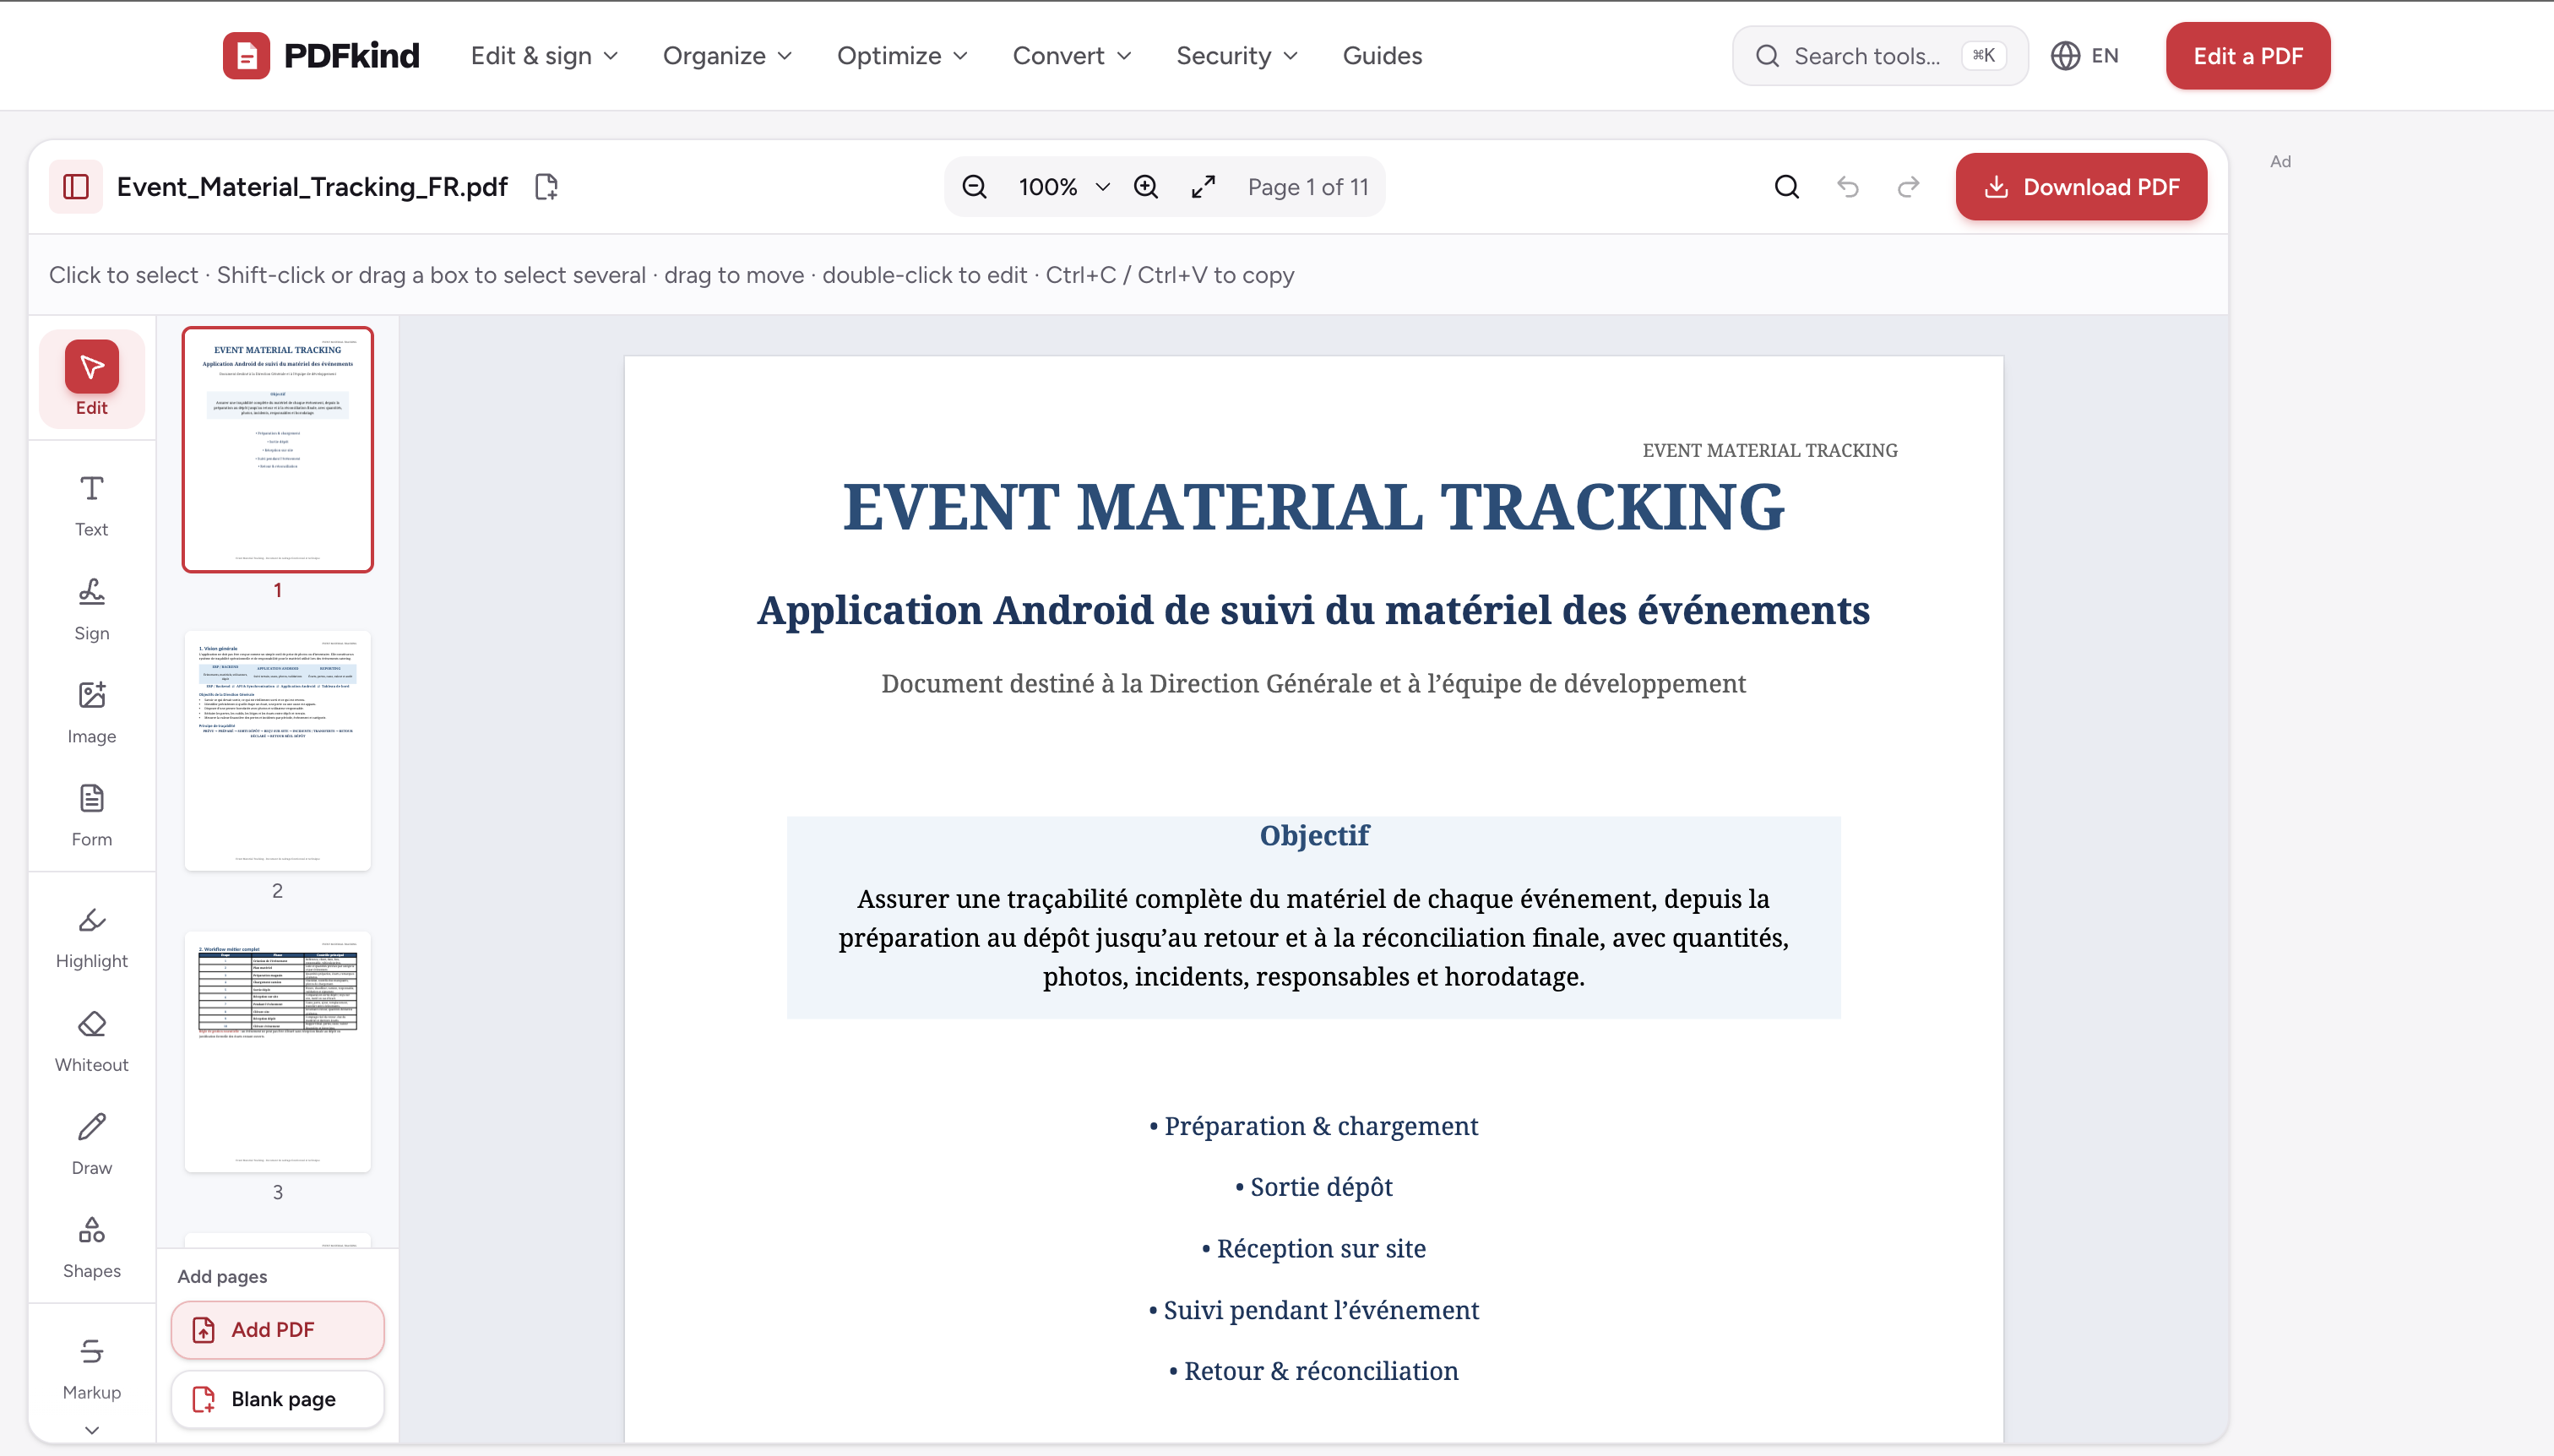
Task: Click the Download PDF button
Action: point(2081,187)
